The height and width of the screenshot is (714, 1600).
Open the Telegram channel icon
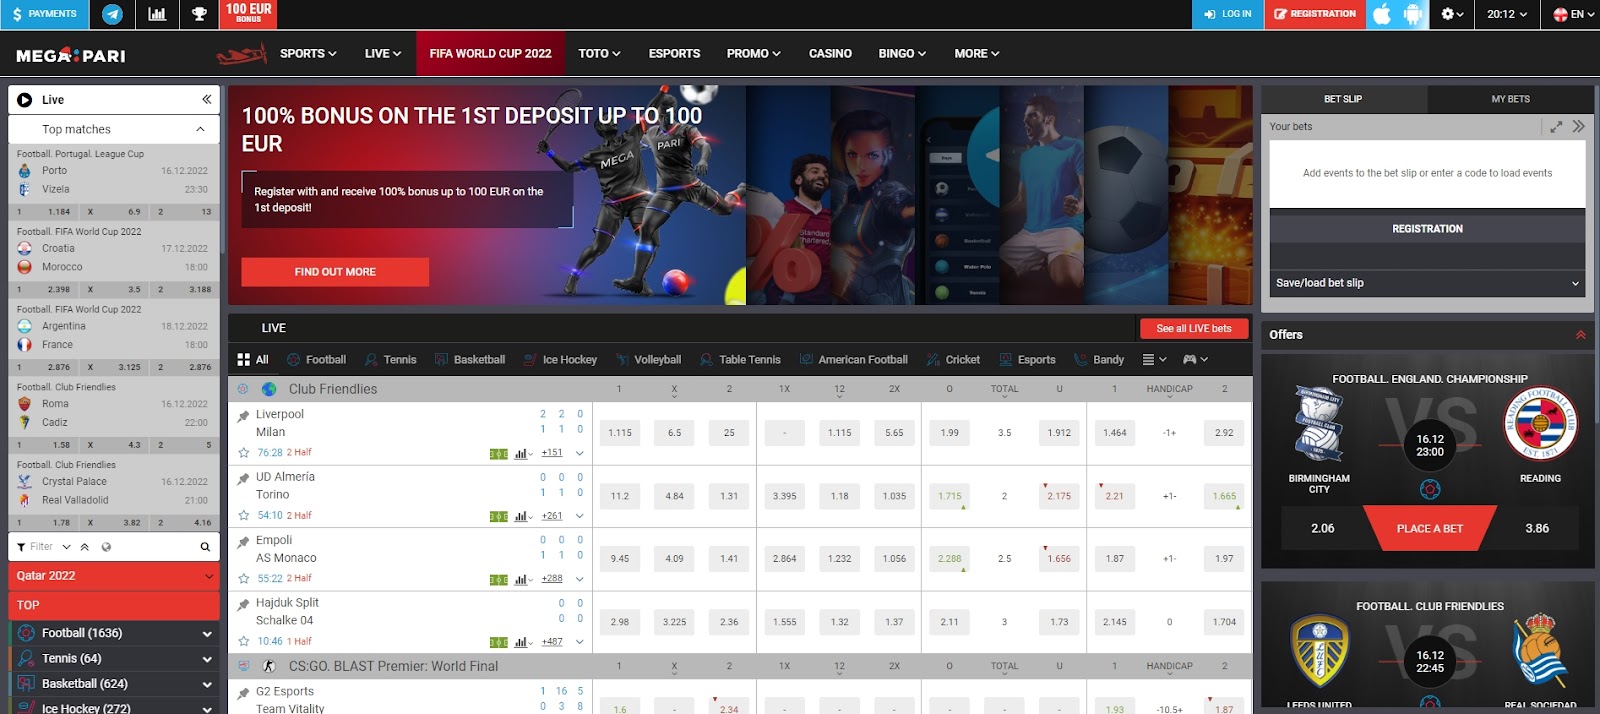(113, 14)
